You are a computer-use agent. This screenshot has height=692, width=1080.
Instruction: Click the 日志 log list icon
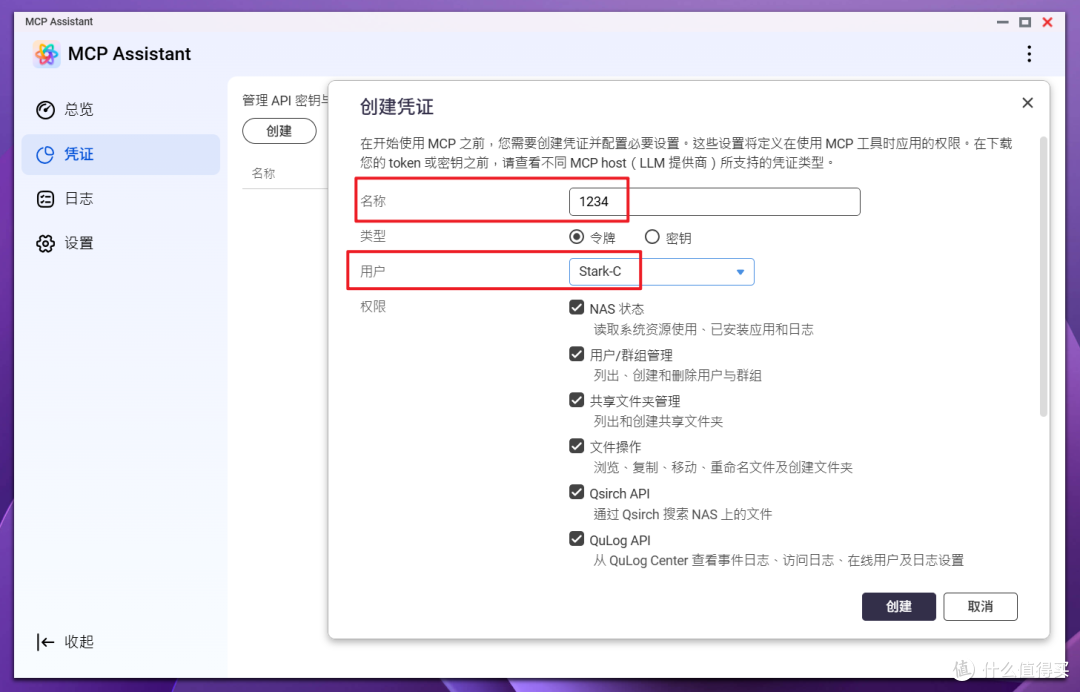pos(45,199)
